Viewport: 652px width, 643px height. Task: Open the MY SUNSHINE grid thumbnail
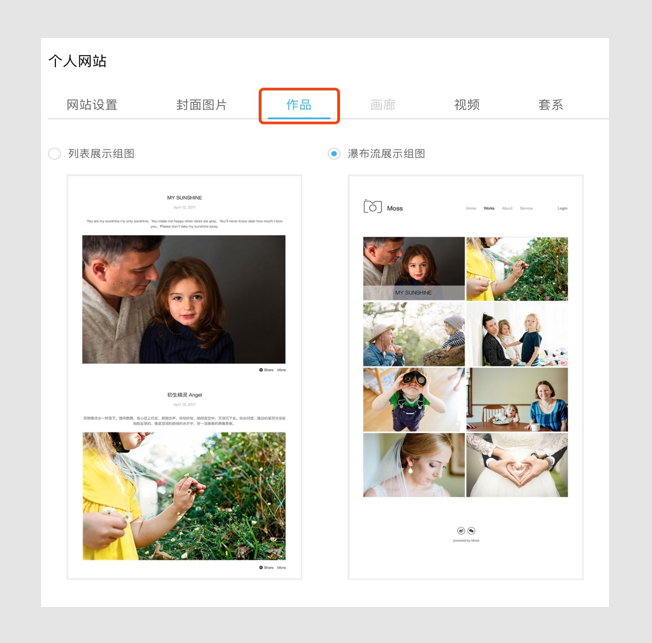point(413,268)
